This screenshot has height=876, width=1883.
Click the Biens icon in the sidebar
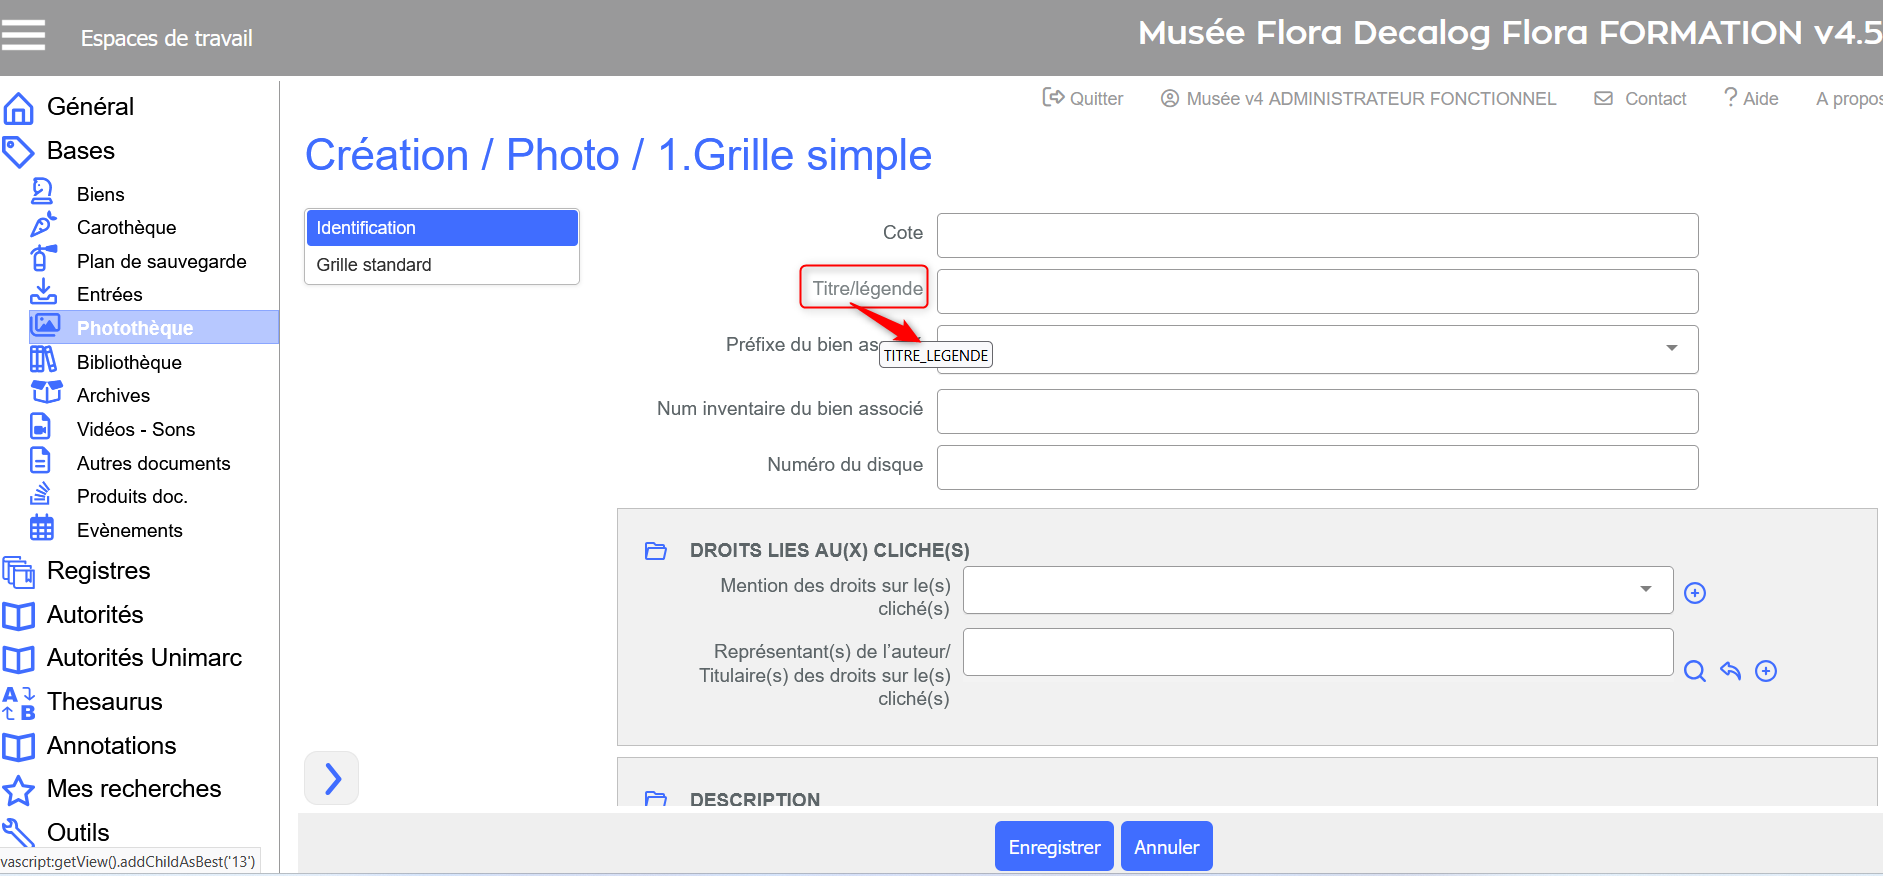coord(42,192)
